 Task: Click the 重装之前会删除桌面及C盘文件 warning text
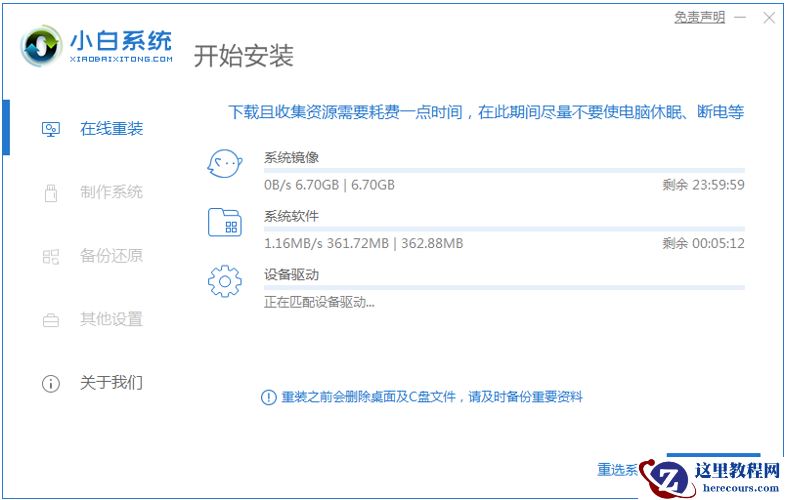pyautogui.click(x=432, y=397)
